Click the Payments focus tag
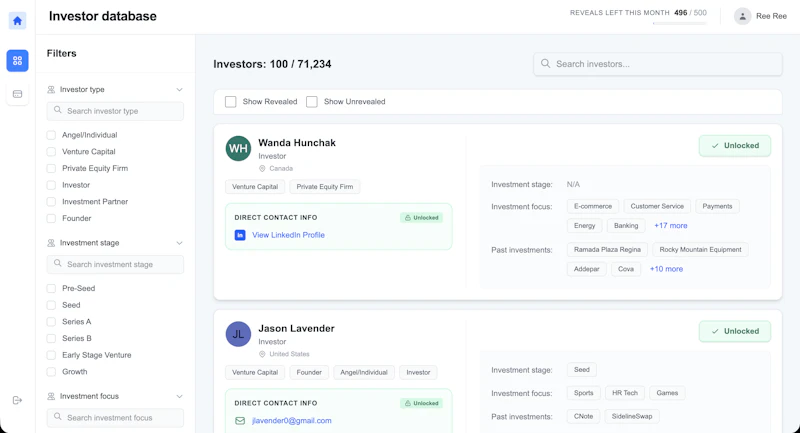Screen dimensions: 800x433 coord(717,206)
